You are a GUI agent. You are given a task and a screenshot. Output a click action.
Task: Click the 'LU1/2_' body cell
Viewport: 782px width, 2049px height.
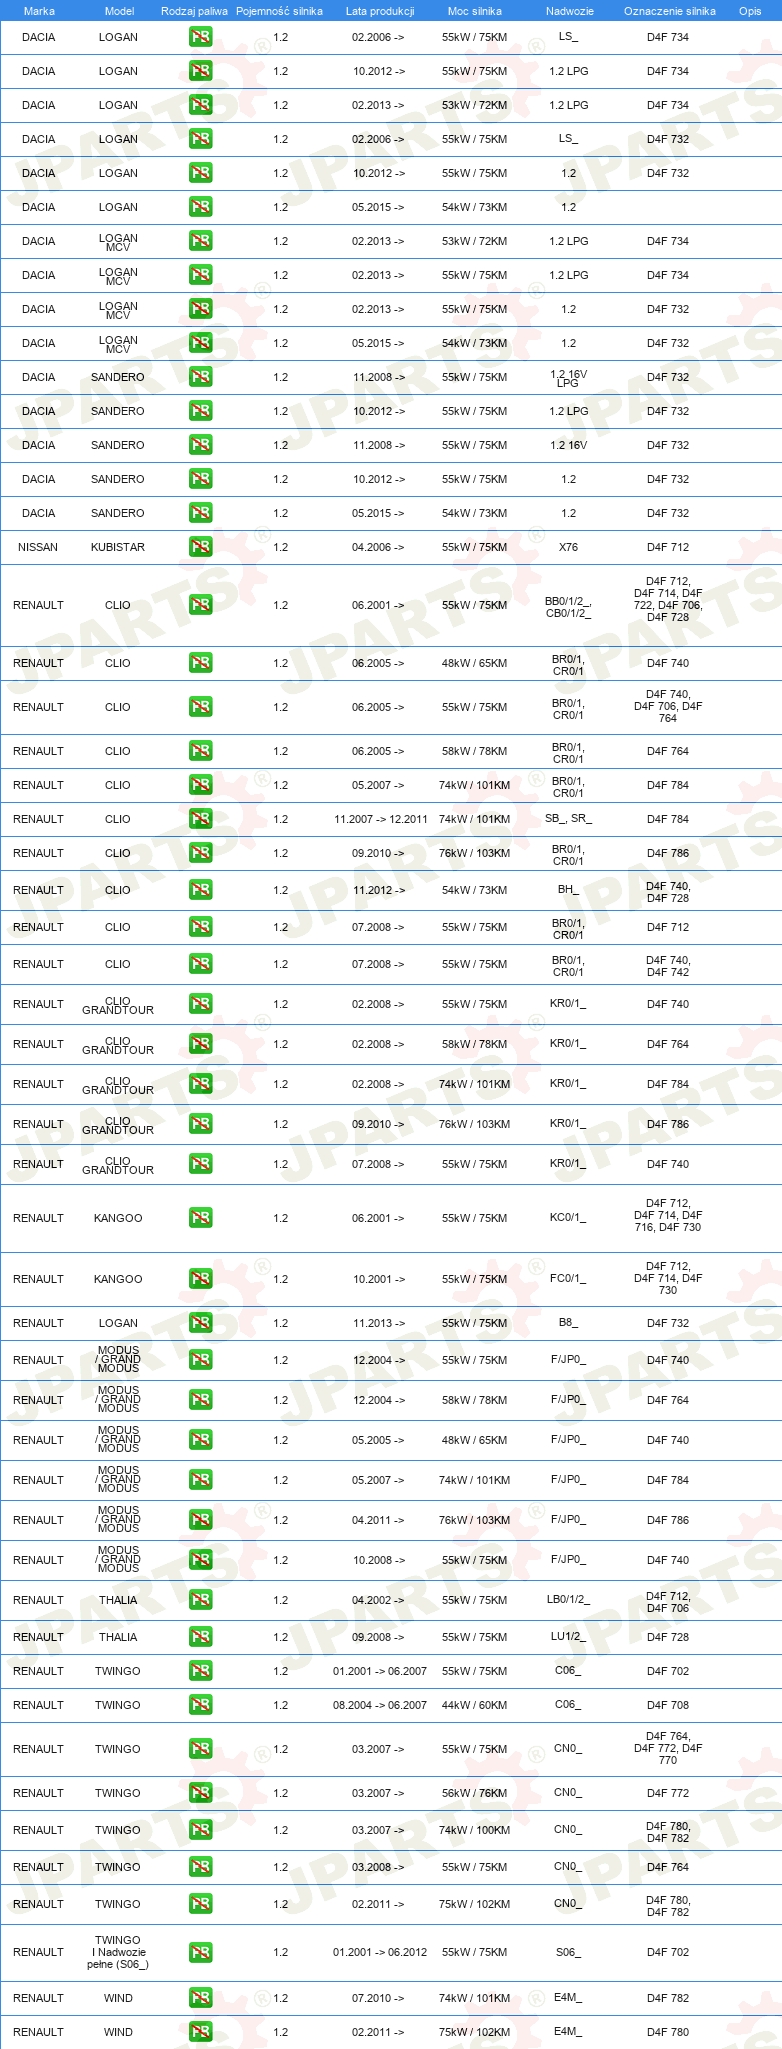568,1637
